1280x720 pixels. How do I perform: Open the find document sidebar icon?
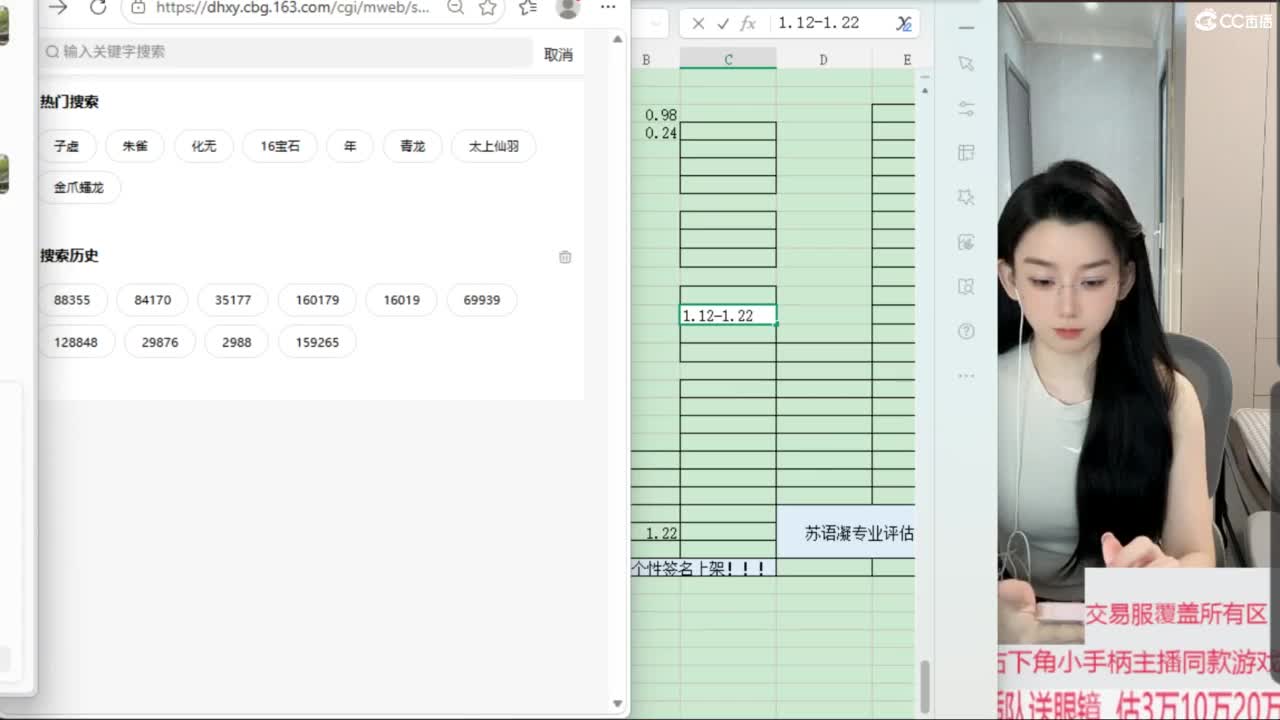(x=965, y=287)
